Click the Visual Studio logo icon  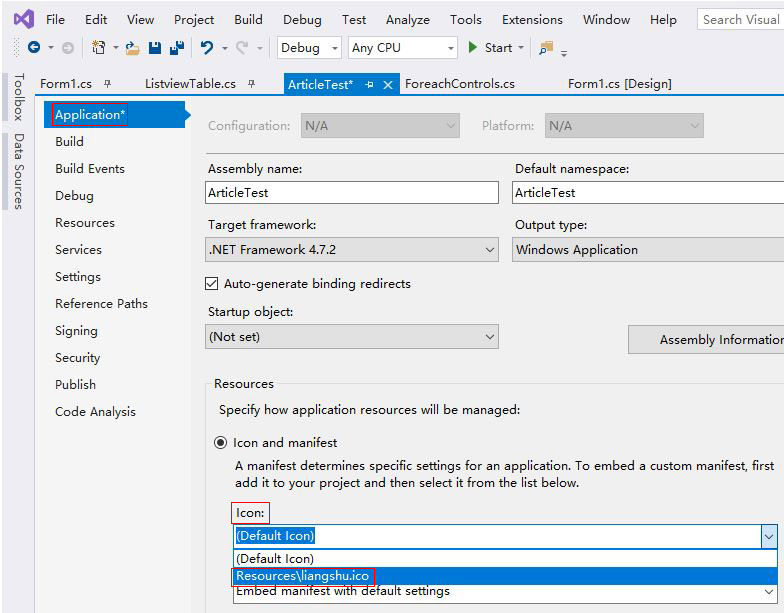(x=24, y=20)
